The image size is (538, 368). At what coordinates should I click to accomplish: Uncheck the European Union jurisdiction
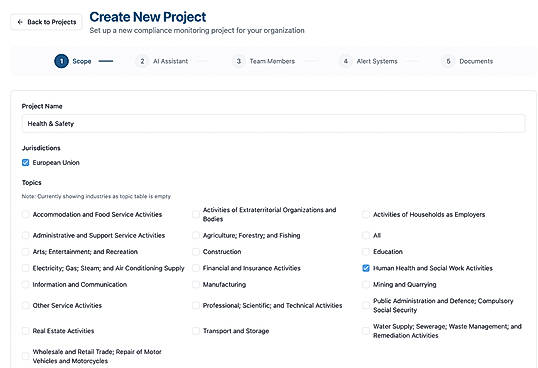click(x=25, y=163)
